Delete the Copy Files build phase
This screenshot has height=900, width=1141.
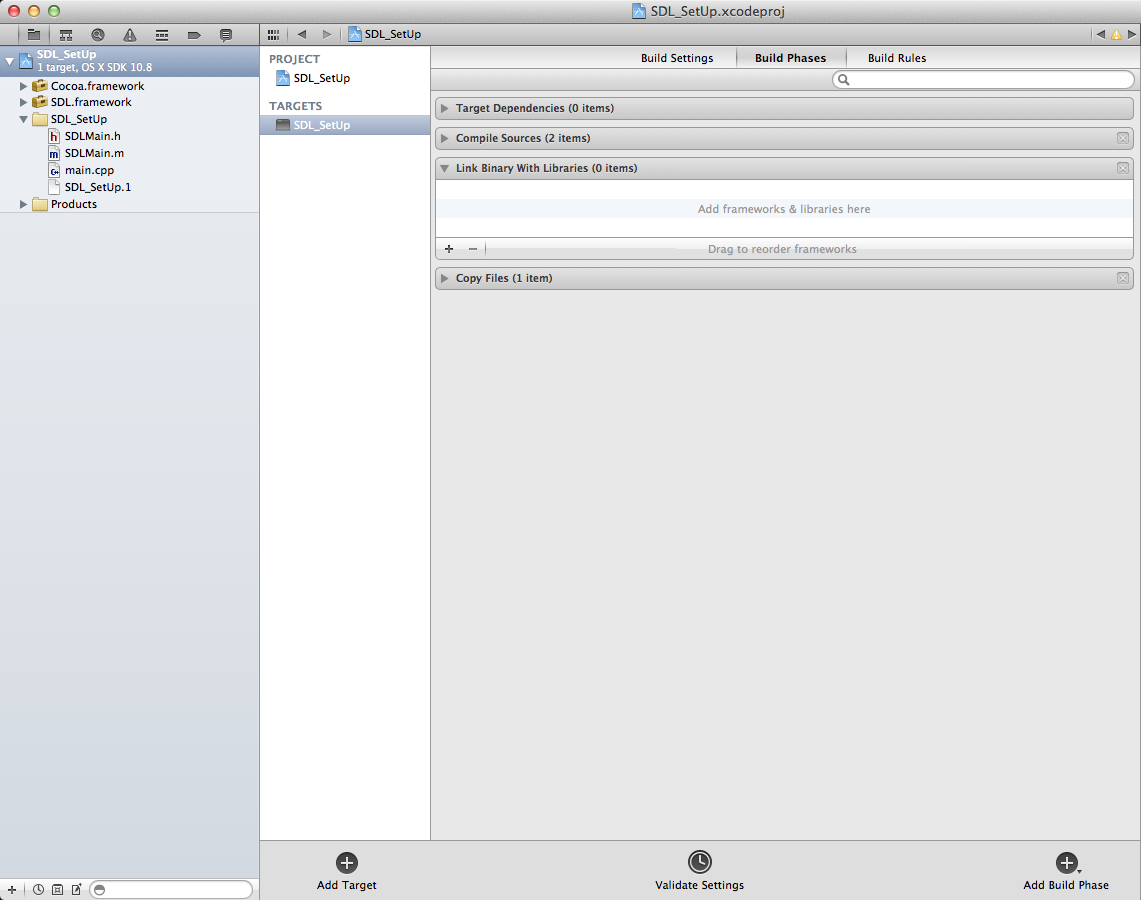1123,278
